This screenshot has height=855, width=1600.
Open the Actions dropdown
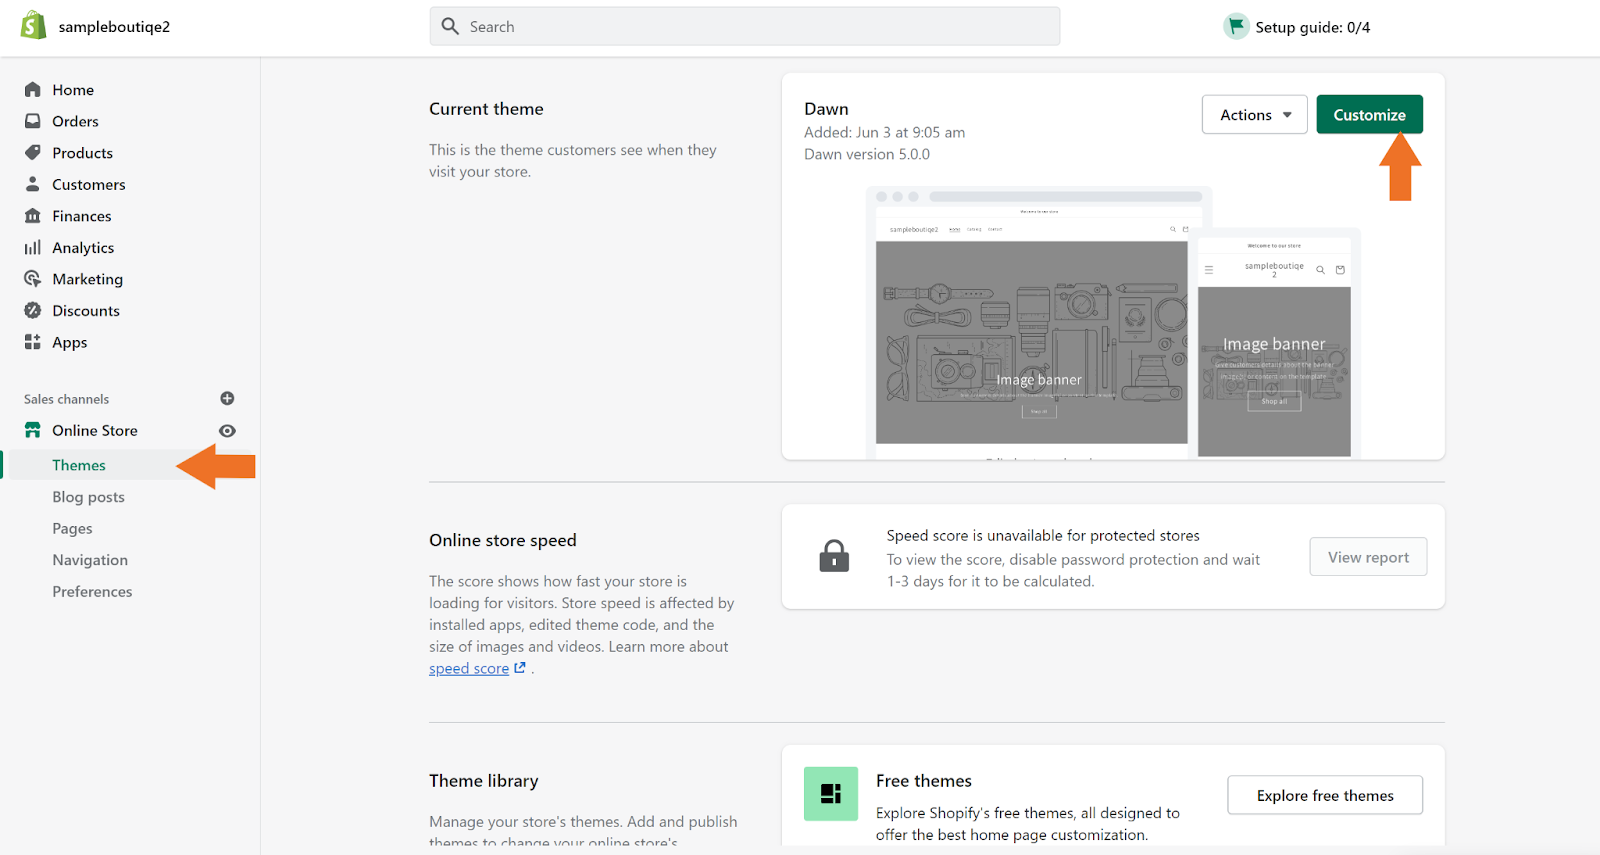(1255, 115)
